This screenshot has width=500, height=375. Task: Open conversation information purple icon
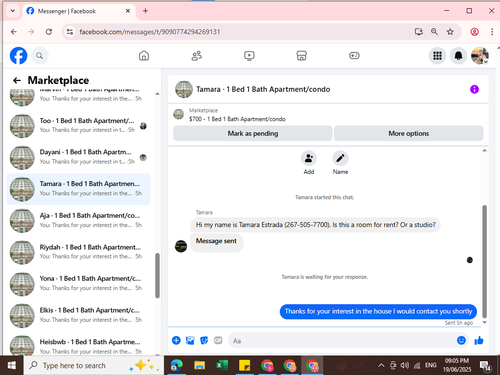474,89
